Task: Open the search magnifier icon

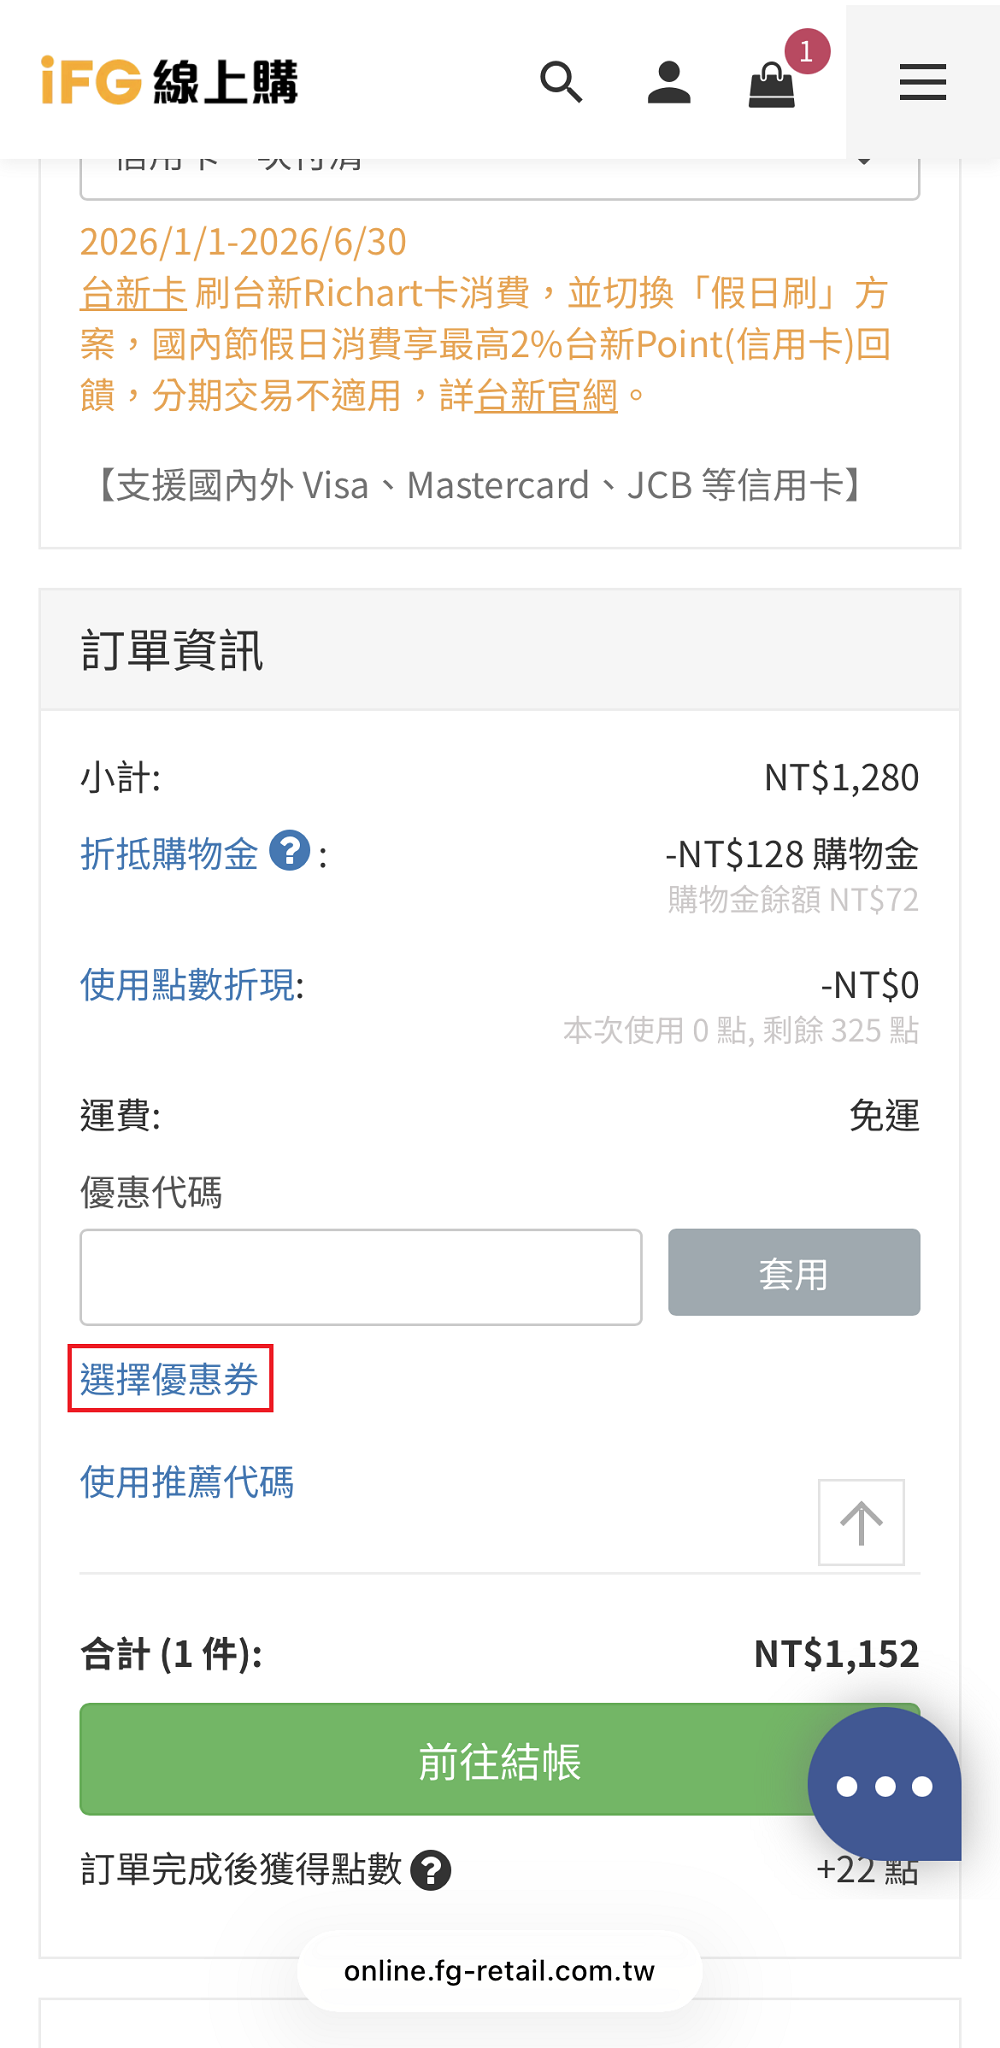Action: tap(561, 82)
